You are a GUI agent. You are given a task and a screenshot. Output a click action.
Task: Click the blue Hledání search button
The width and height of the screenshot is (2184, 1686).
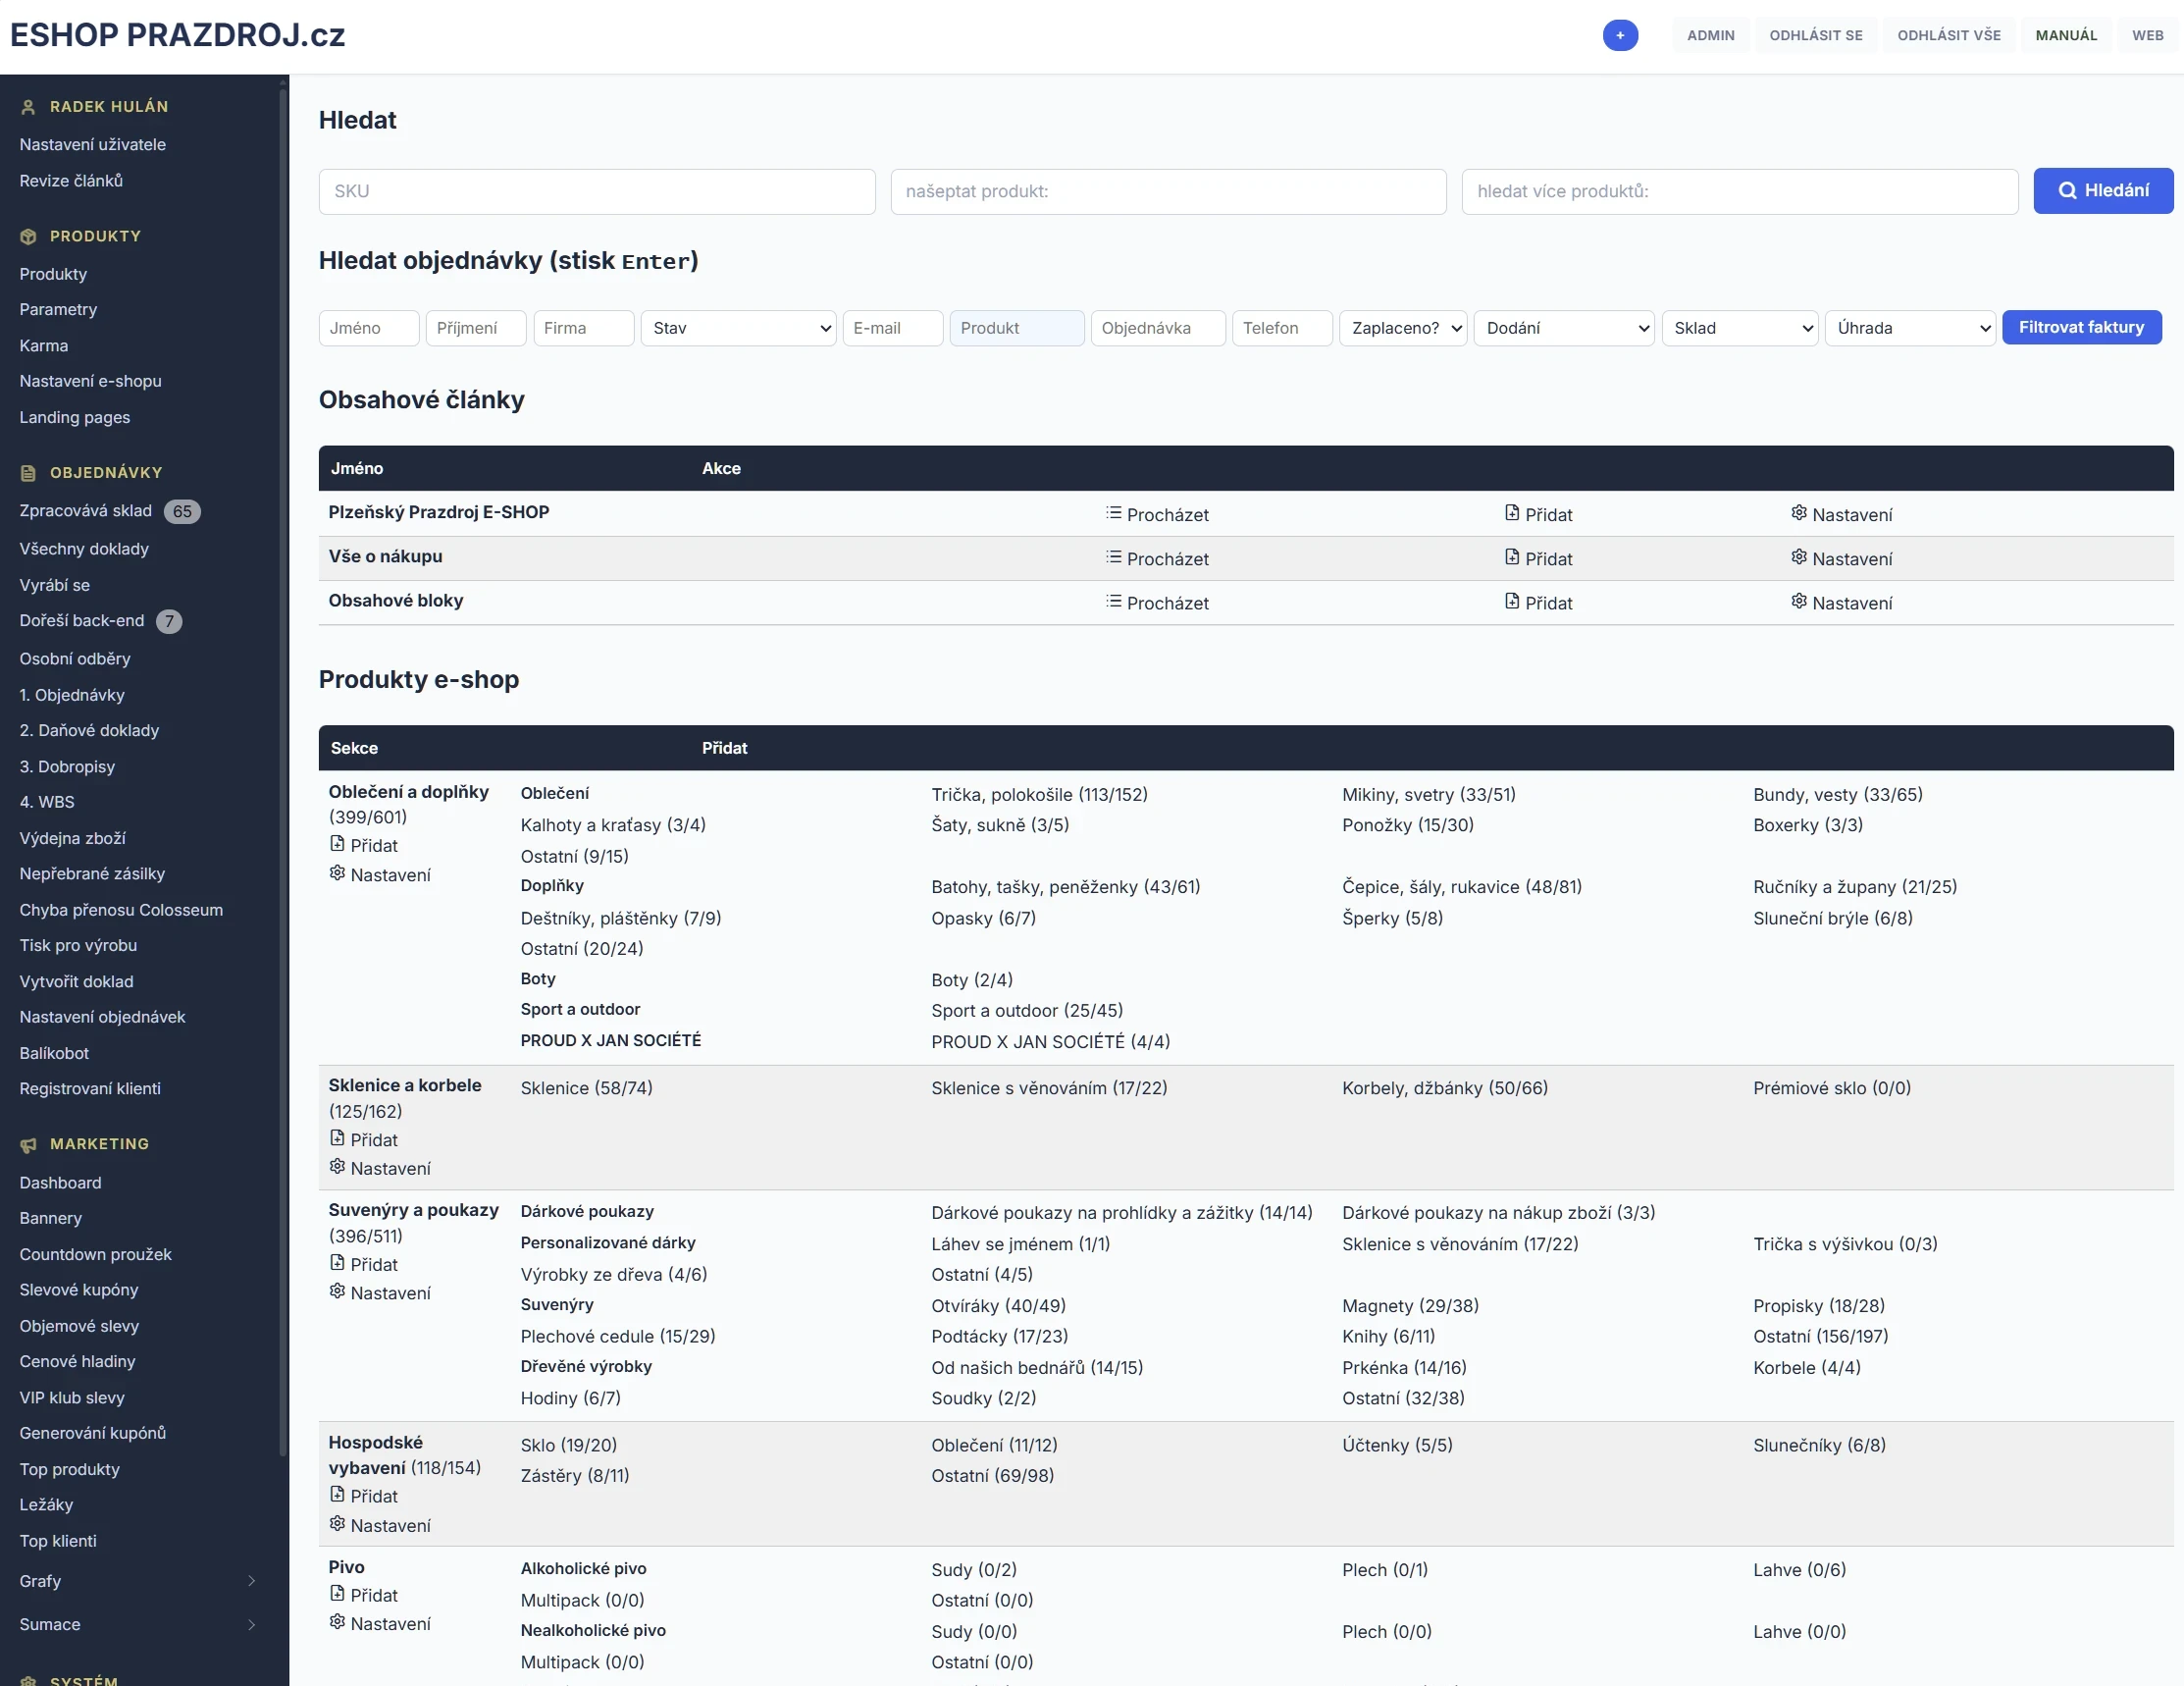[x=2103, y=191]
